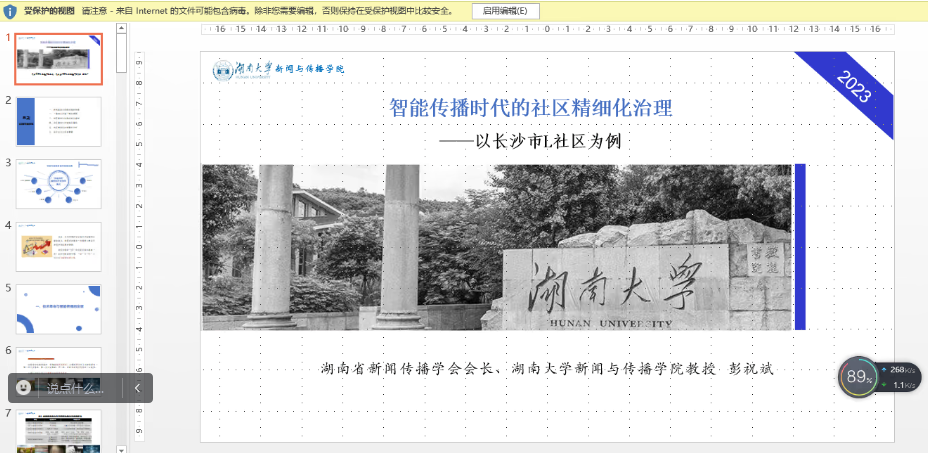Select slide 4 thumbnail

pyautogui.click(x=59, y=247)
